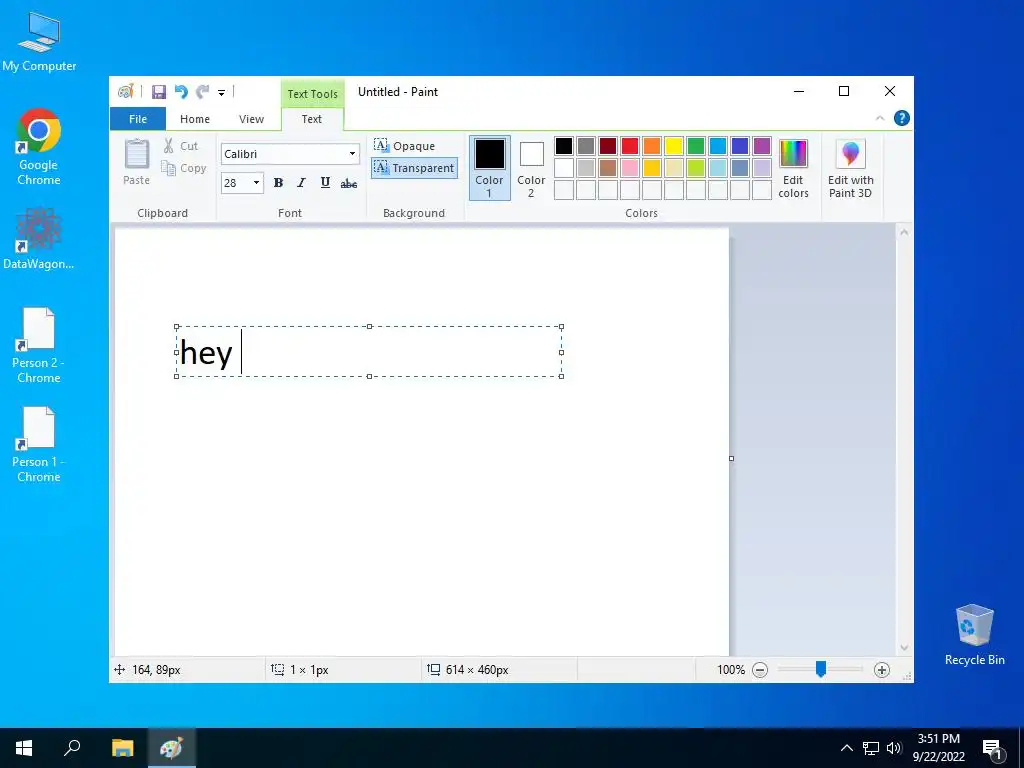Pick the pink (rose) color swatch

pyautogui.click(x=630, y=168)
